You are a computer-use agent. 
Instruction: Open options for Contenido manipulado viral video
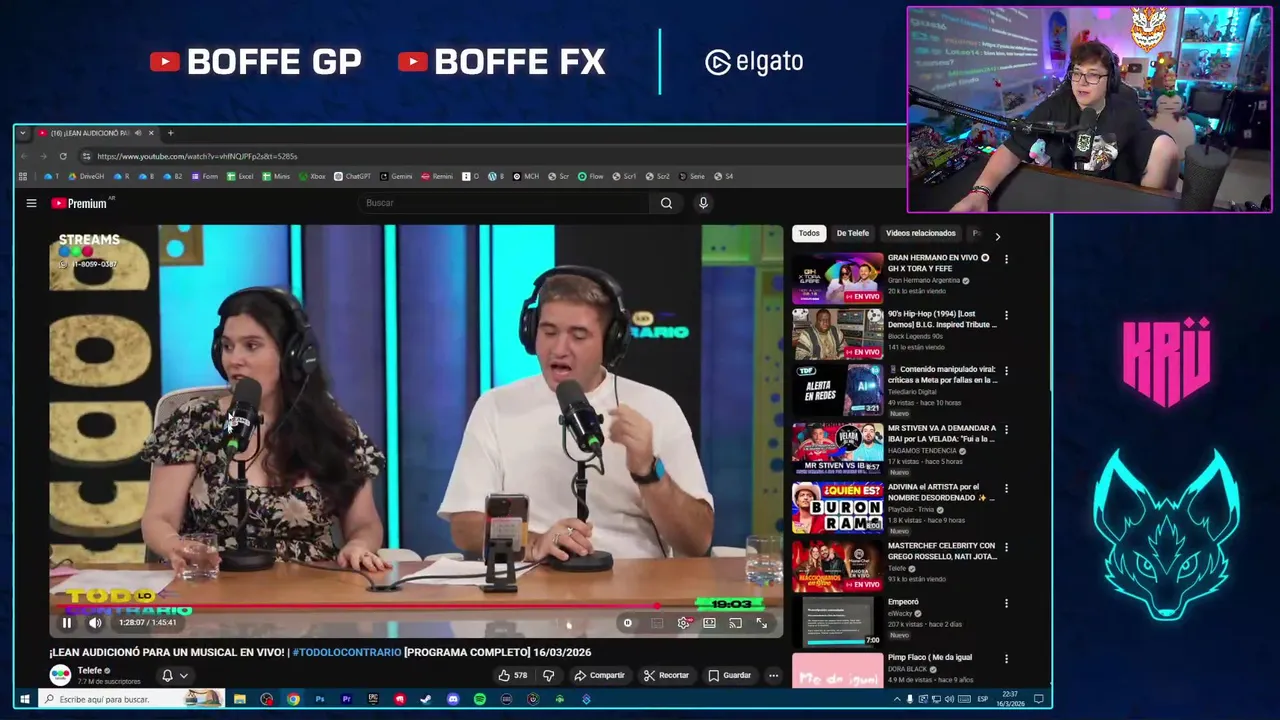pos(1006,371)
